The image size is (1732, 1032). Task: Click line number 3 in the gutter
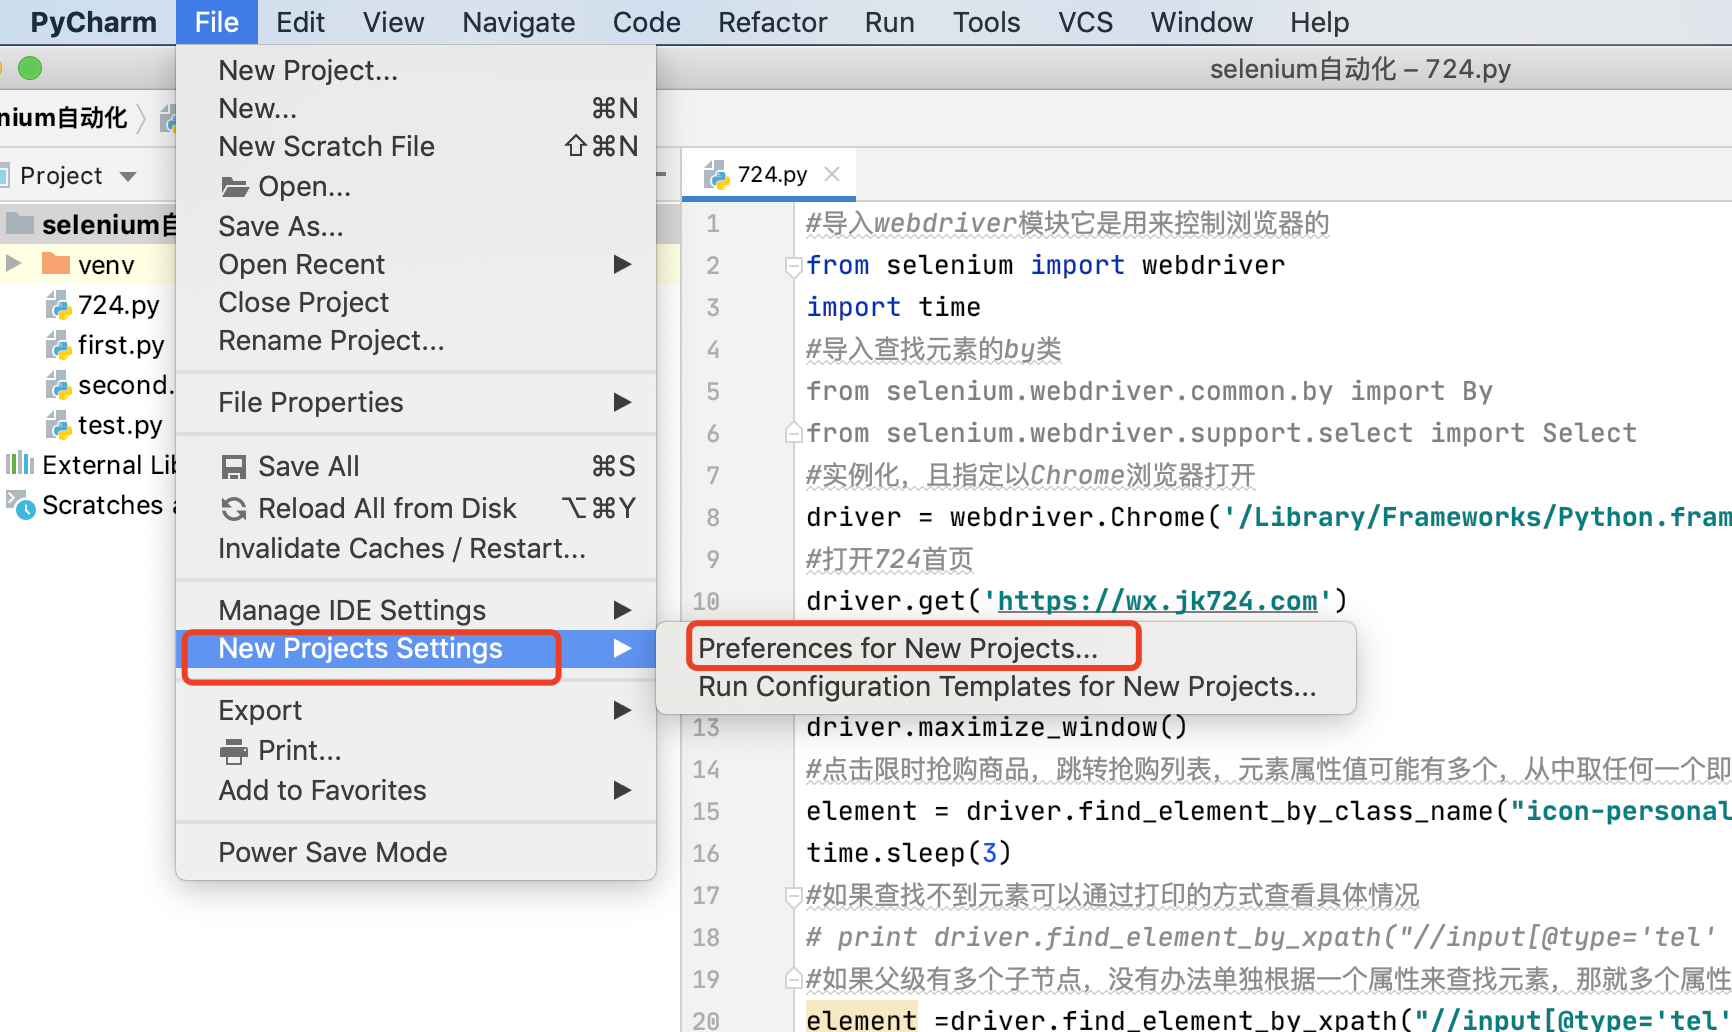point(713,308)
